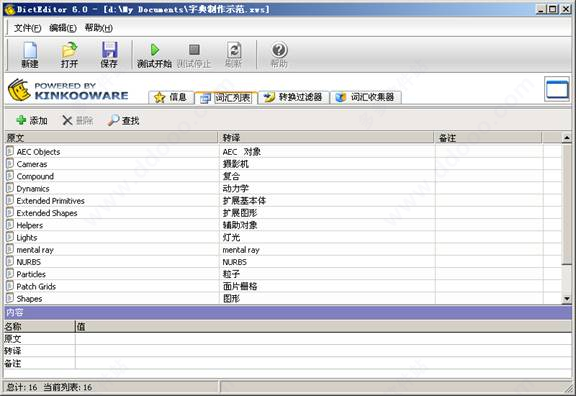Click the 名称 column header in content panel
Viewport: 576px width, 396px height.
point(39,327)
